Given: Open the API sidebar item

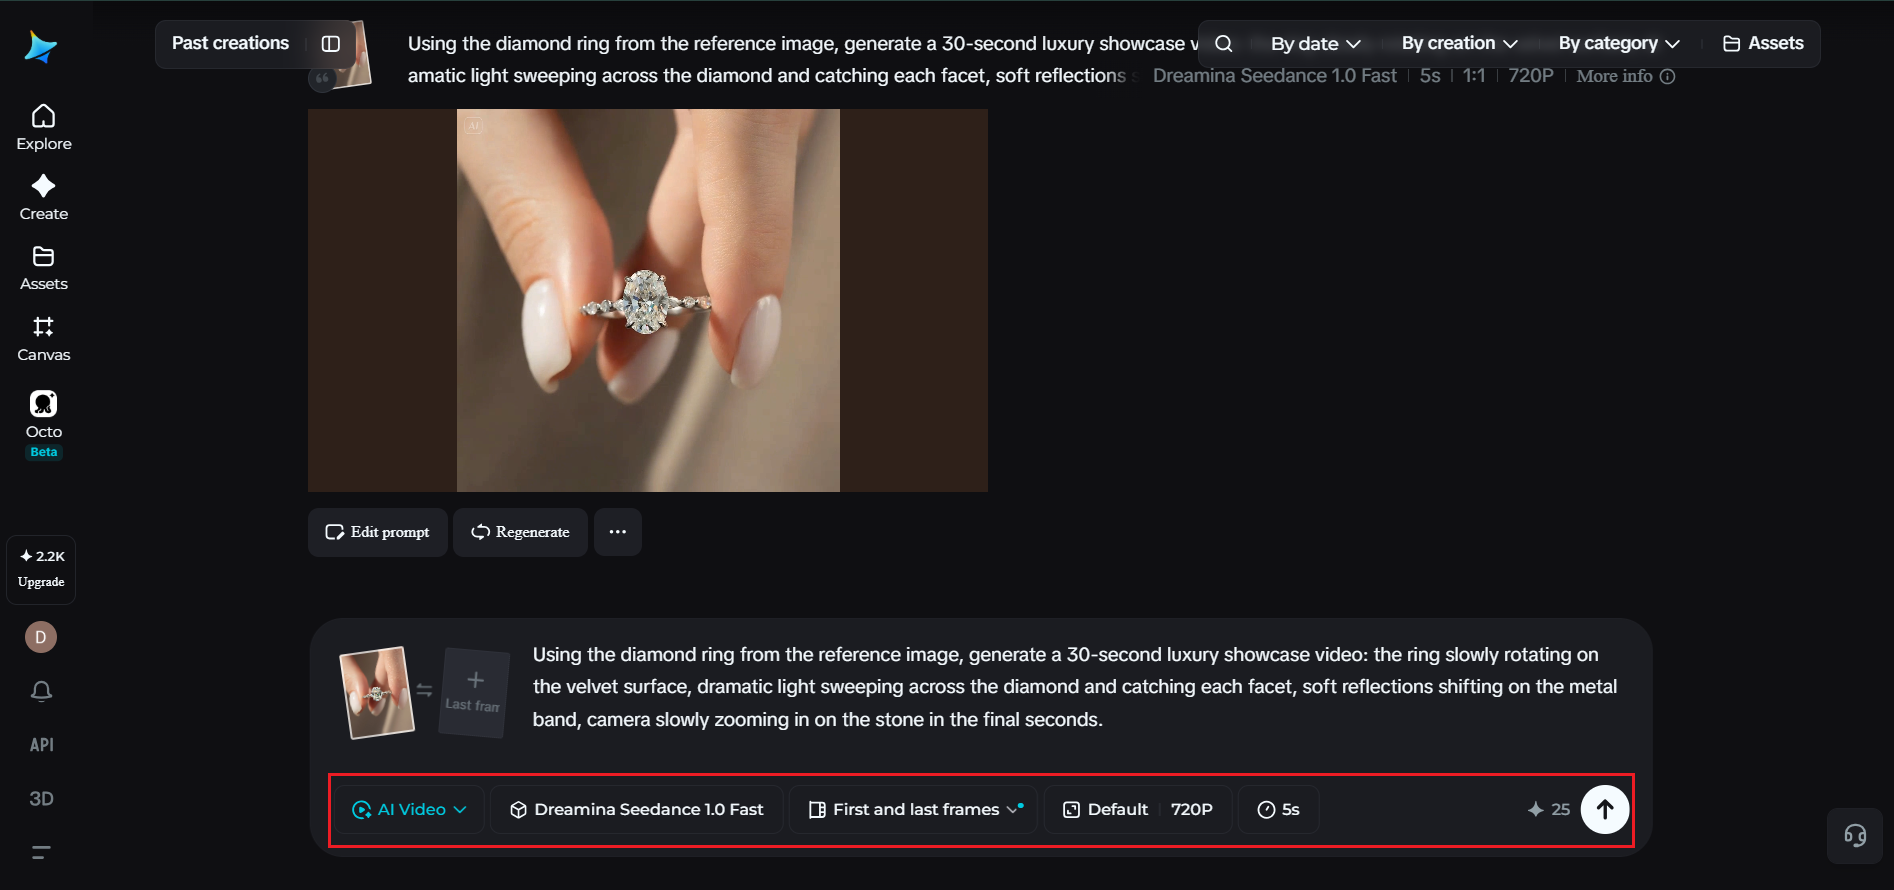Looking at the screenshot, I should tap(41, 745).
